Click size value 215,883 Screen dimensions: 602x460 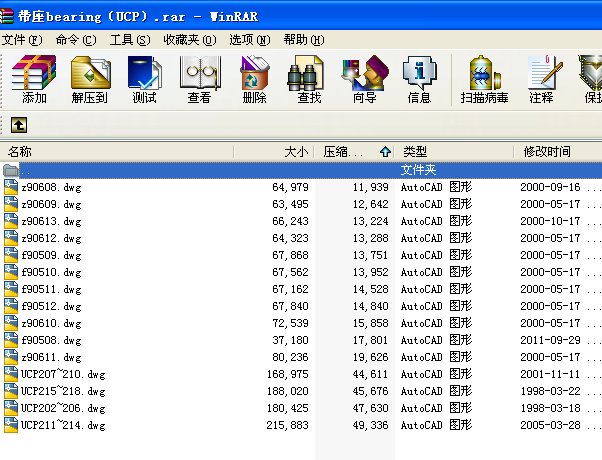(288, 425)
